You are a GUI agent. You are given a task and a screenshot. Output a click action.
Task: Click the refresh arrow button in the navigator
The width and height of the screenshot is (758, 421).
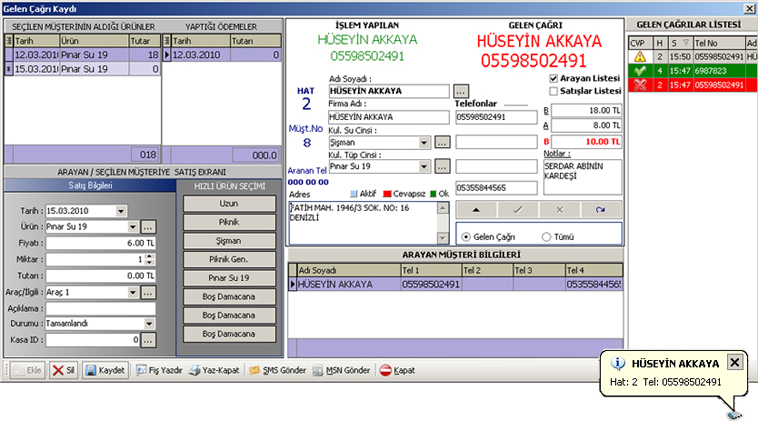click(600, 209)
